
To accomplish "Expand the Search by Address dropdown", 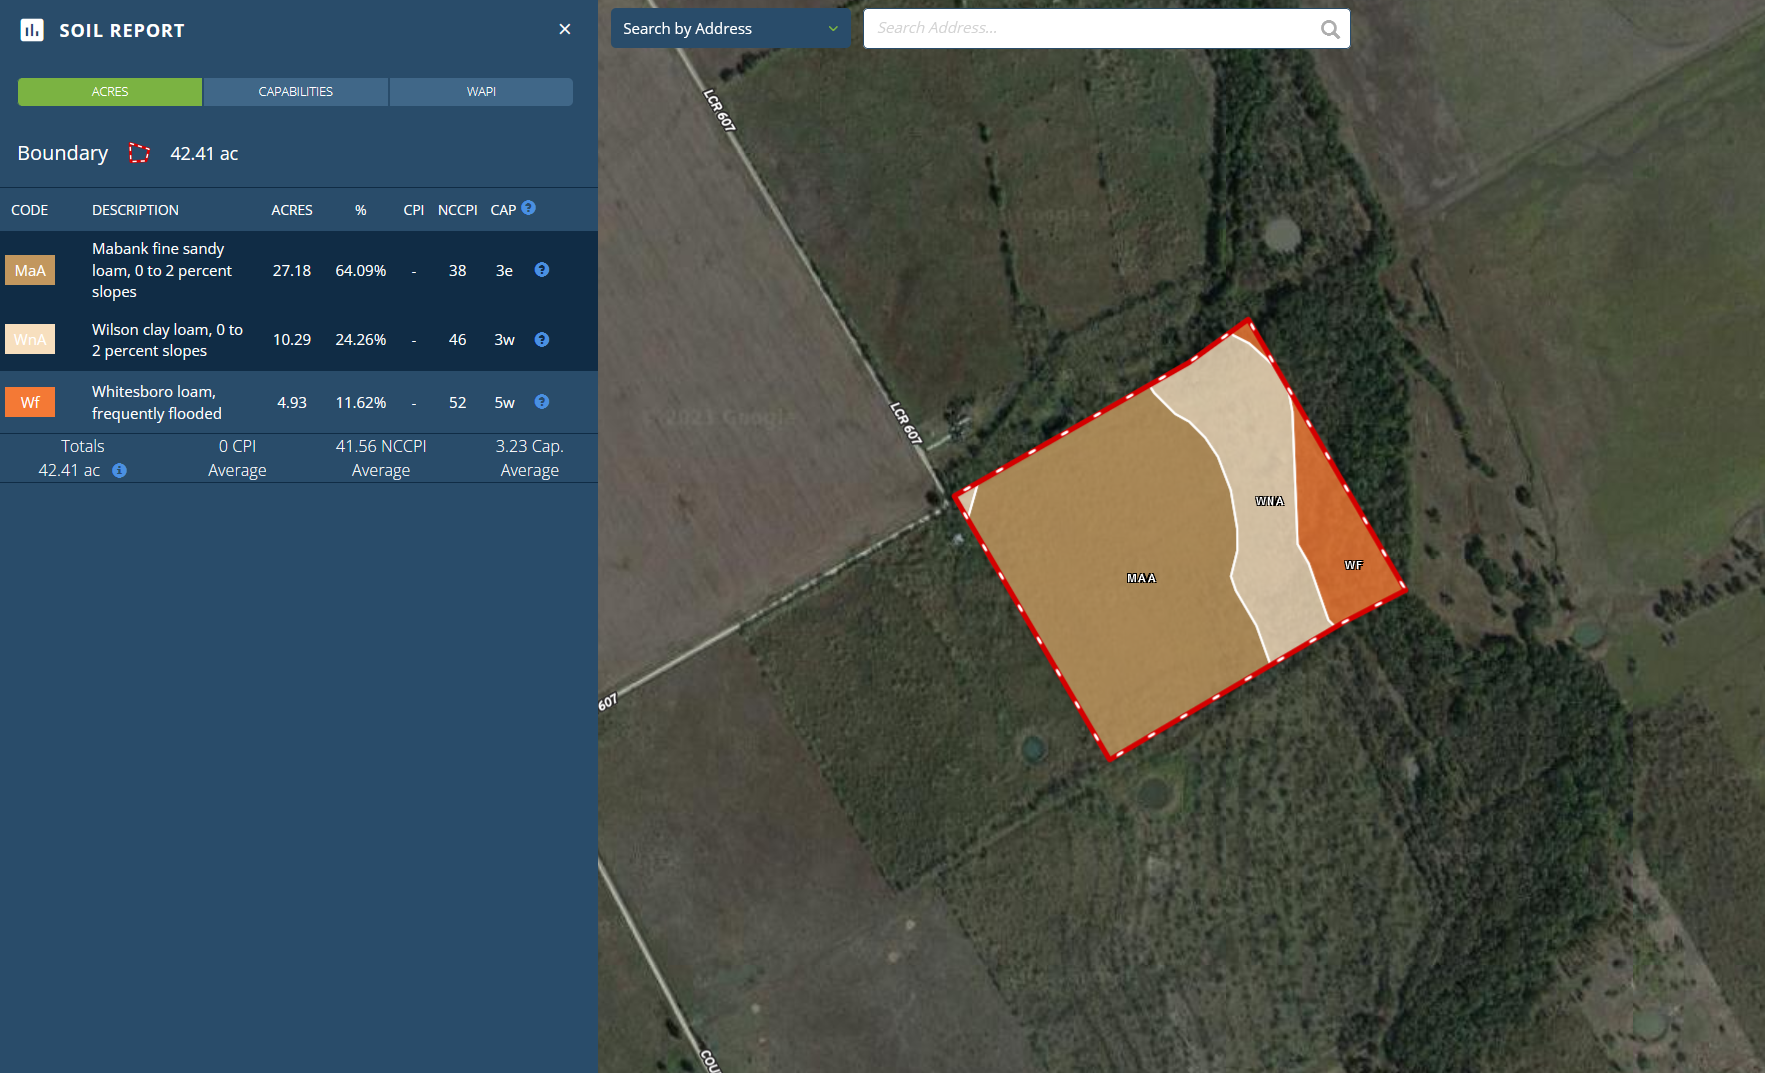I will coord(731,29).
